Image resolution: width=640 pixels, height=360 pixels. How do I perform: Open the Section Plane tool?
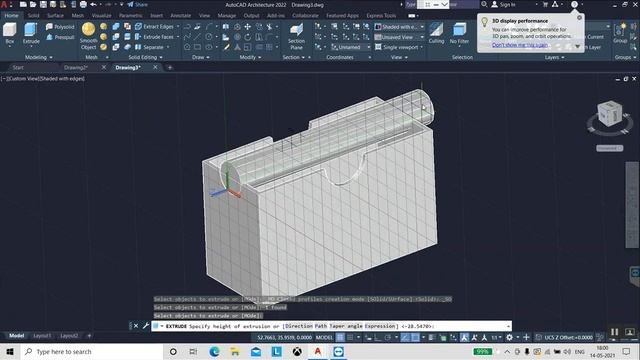pos(296,36)
